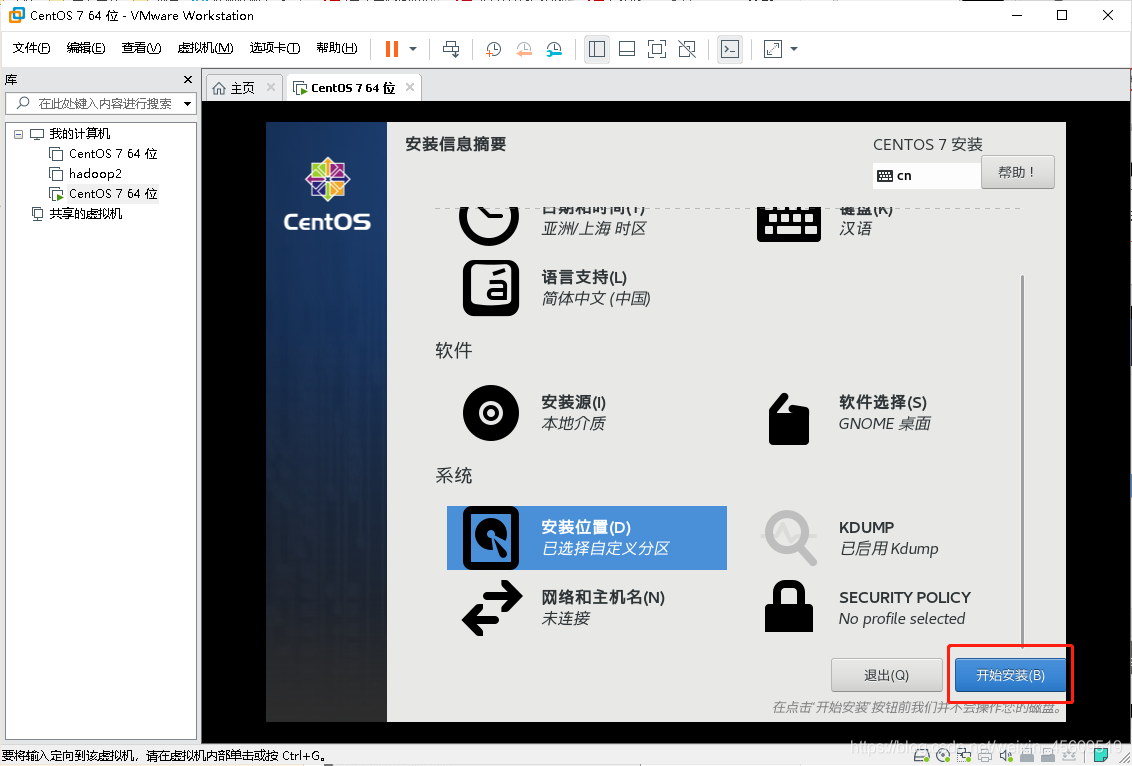This screenshot has height=766, width=1132.
Task: Open 日期和时间 settings clock icon
Action: click(489, 225)
